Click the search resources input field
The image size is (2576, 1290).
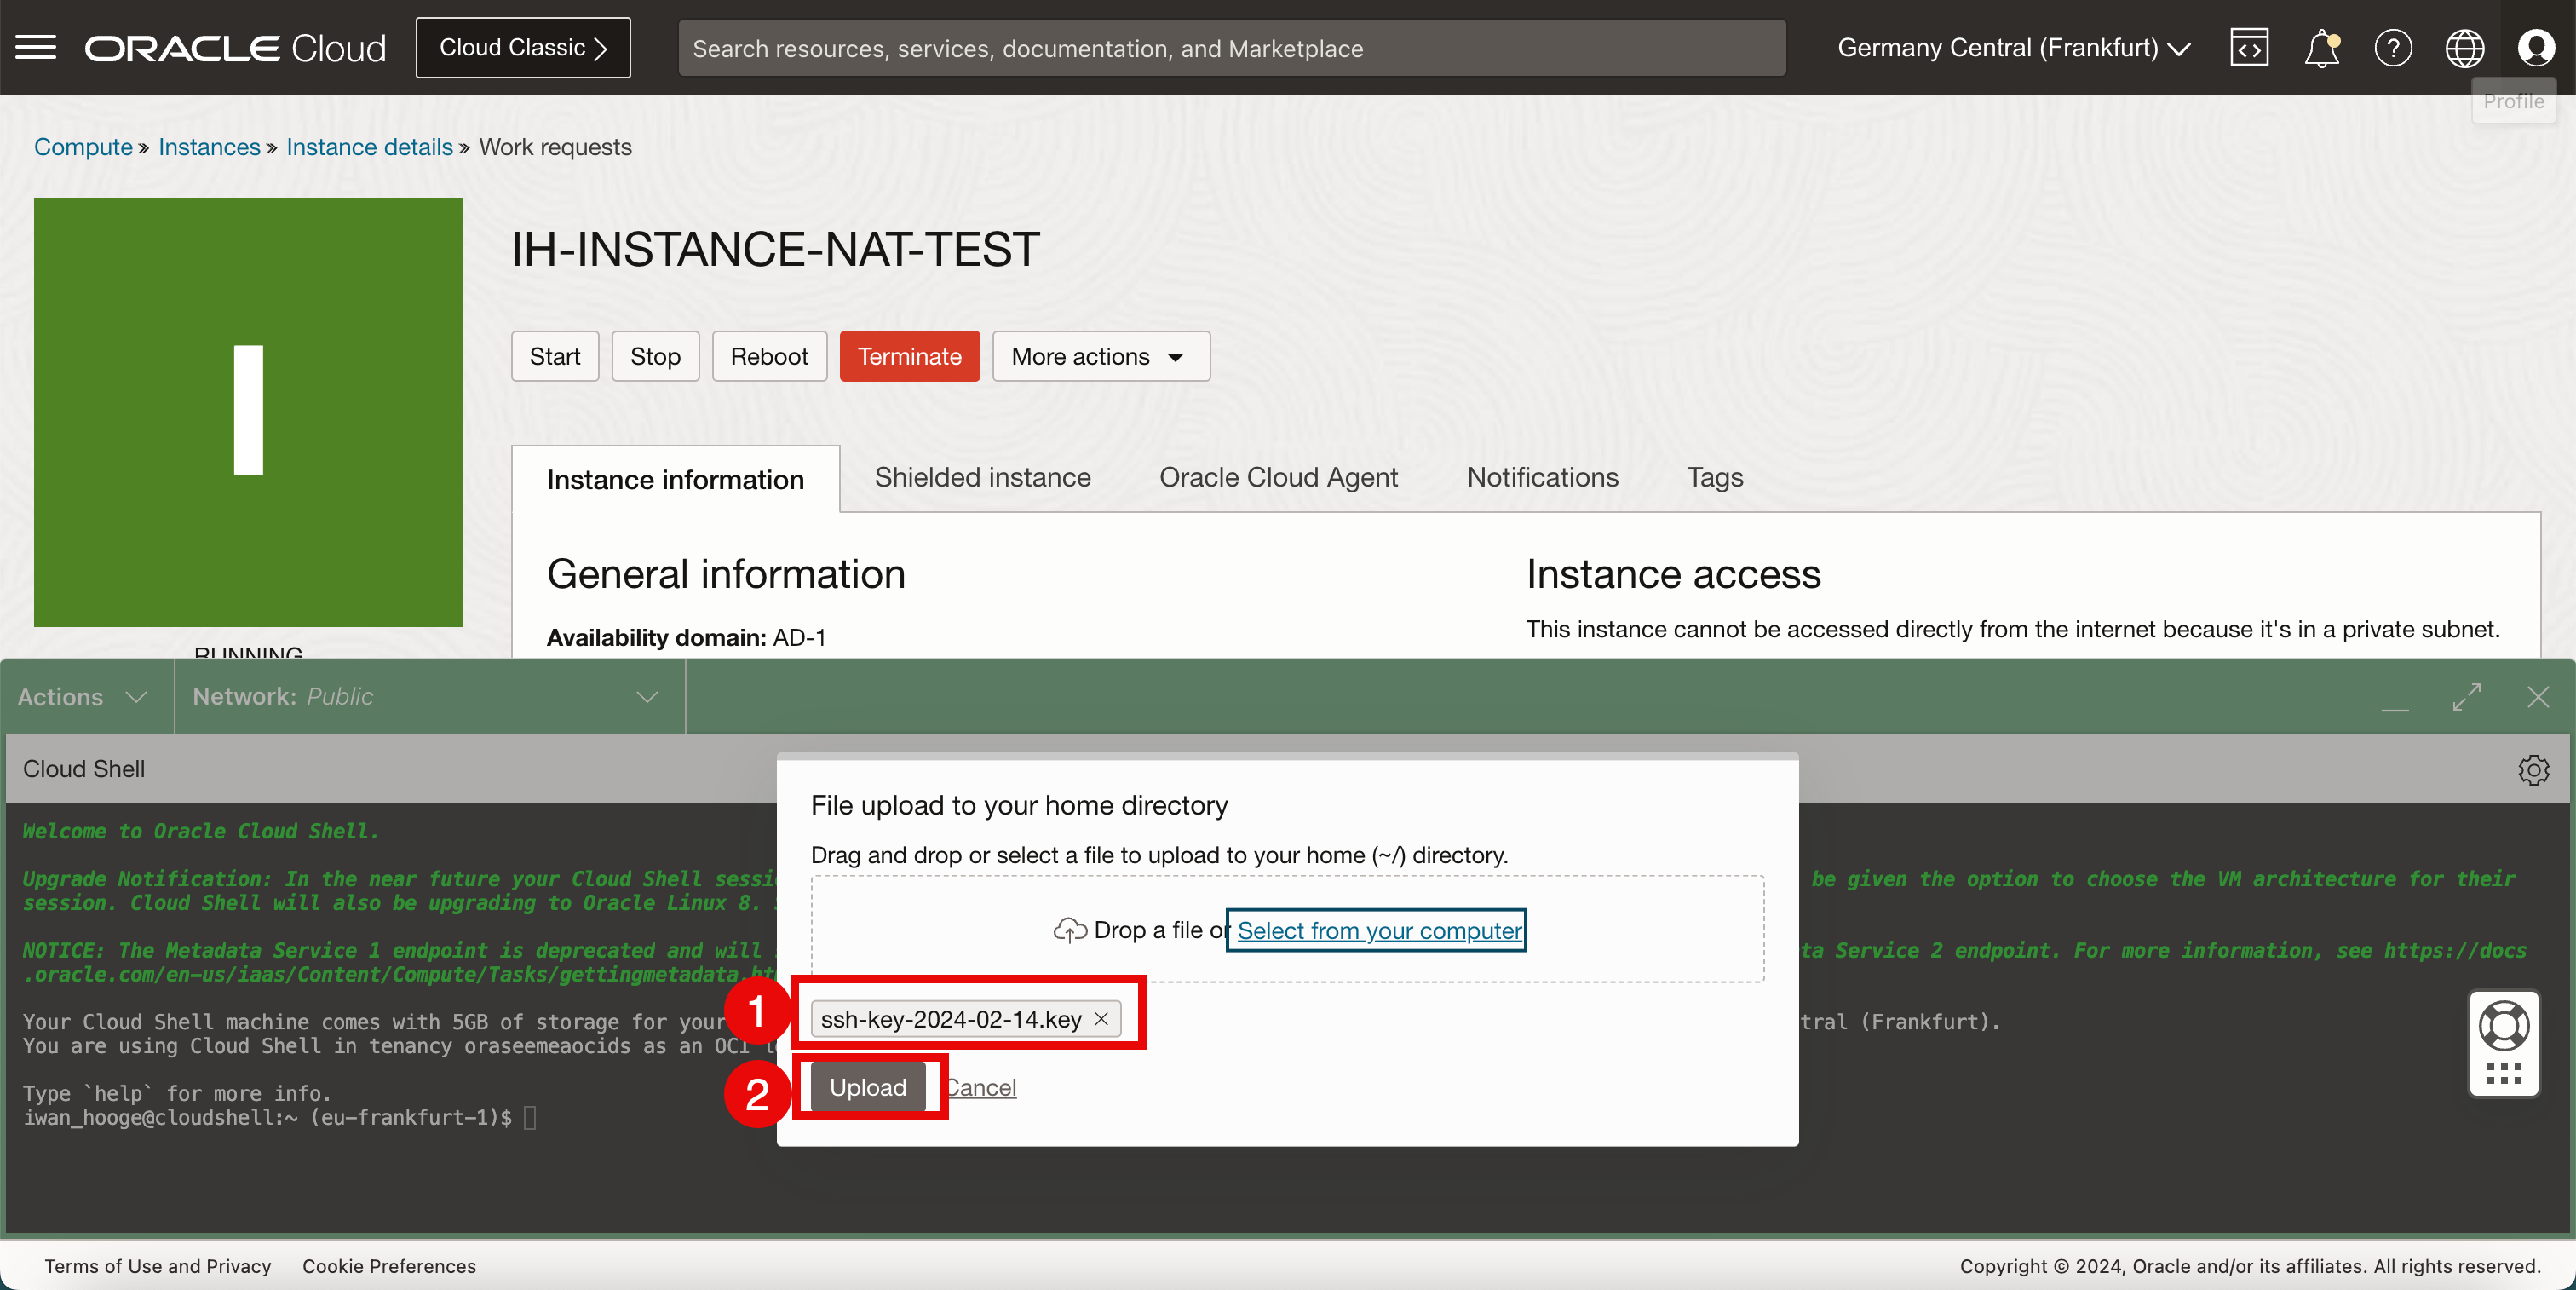click(x=1230, y=48)
